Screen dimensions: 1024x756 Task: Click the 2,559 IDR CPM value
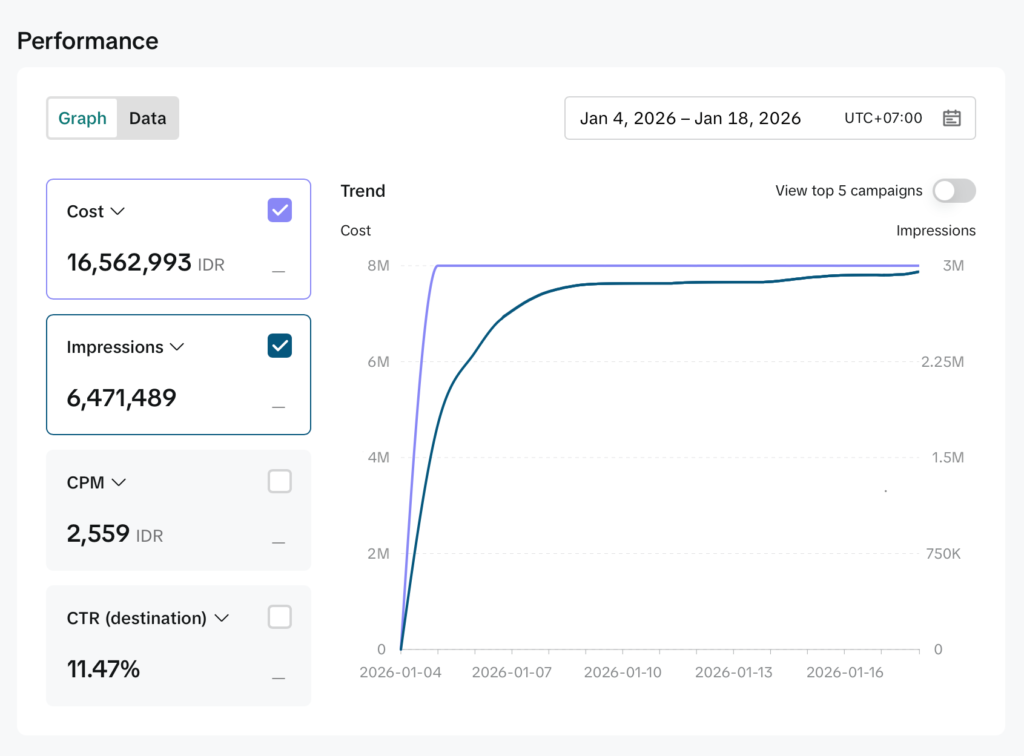click(x=98, y=534)
